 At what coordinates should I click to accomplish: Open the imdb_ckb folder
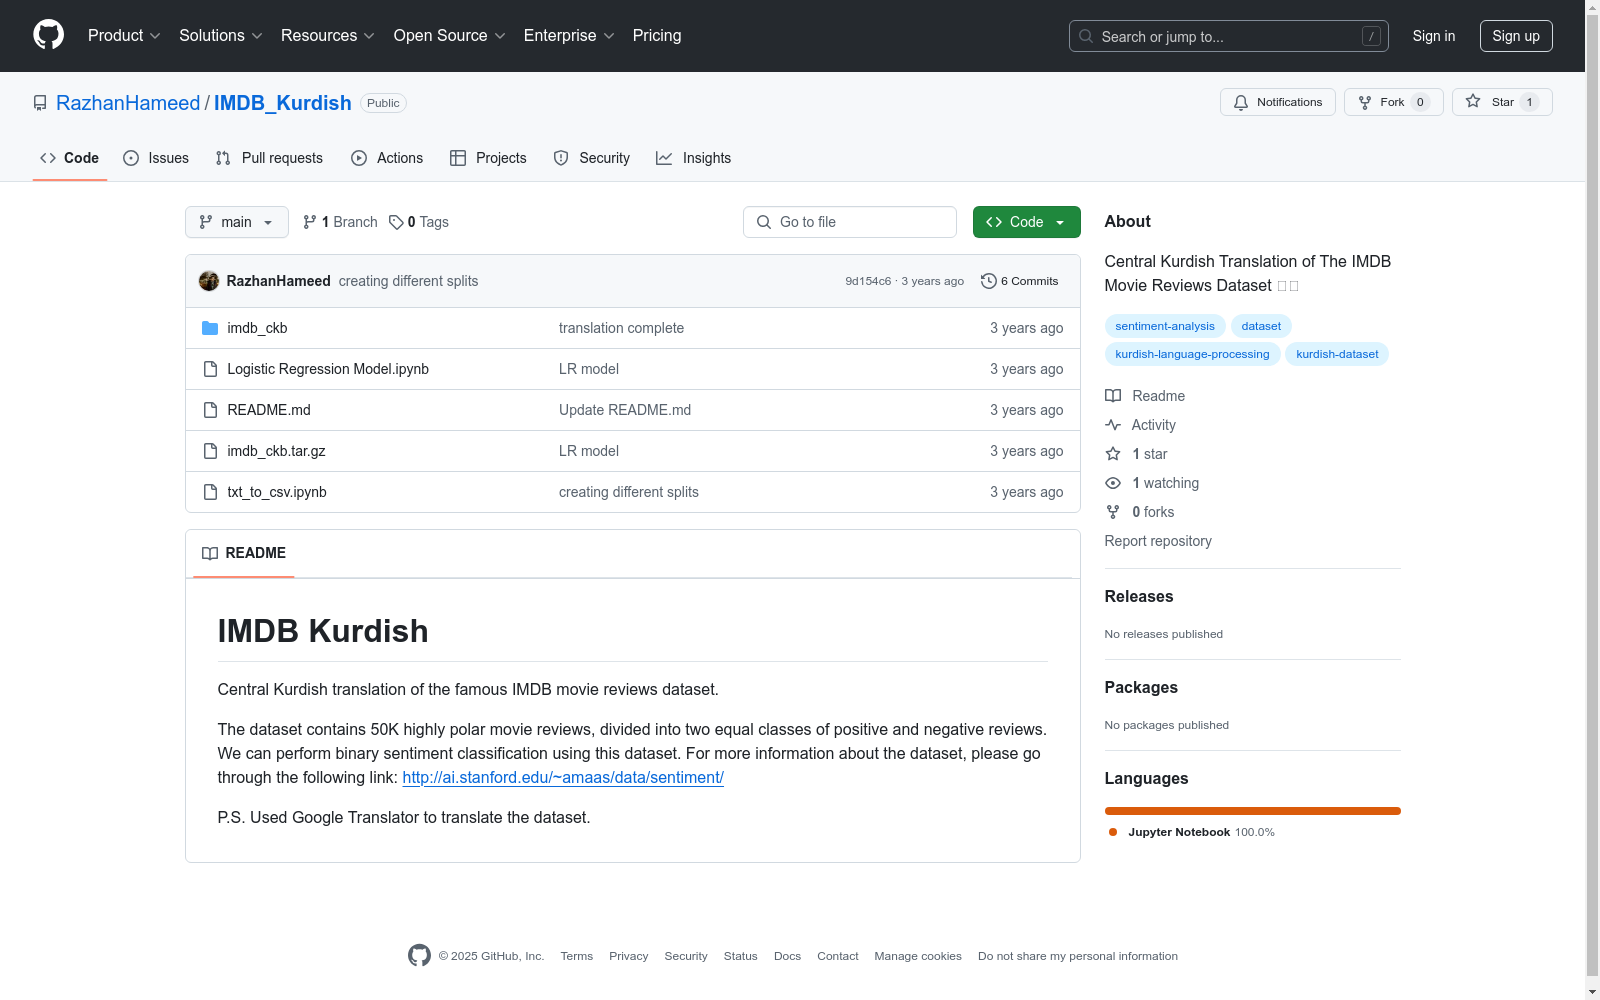pyautogui.click(x=257, y=328)
